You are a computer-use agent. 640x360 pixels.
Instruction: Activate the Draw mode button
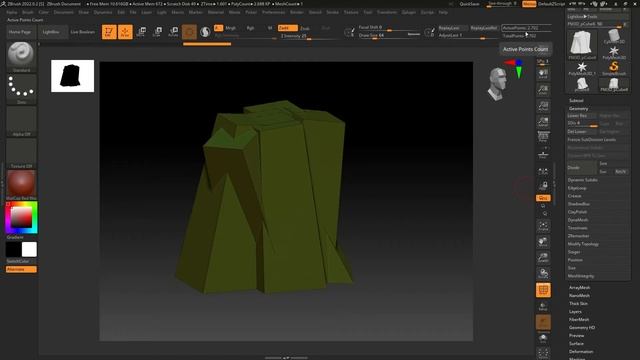(x=125, y=32)
